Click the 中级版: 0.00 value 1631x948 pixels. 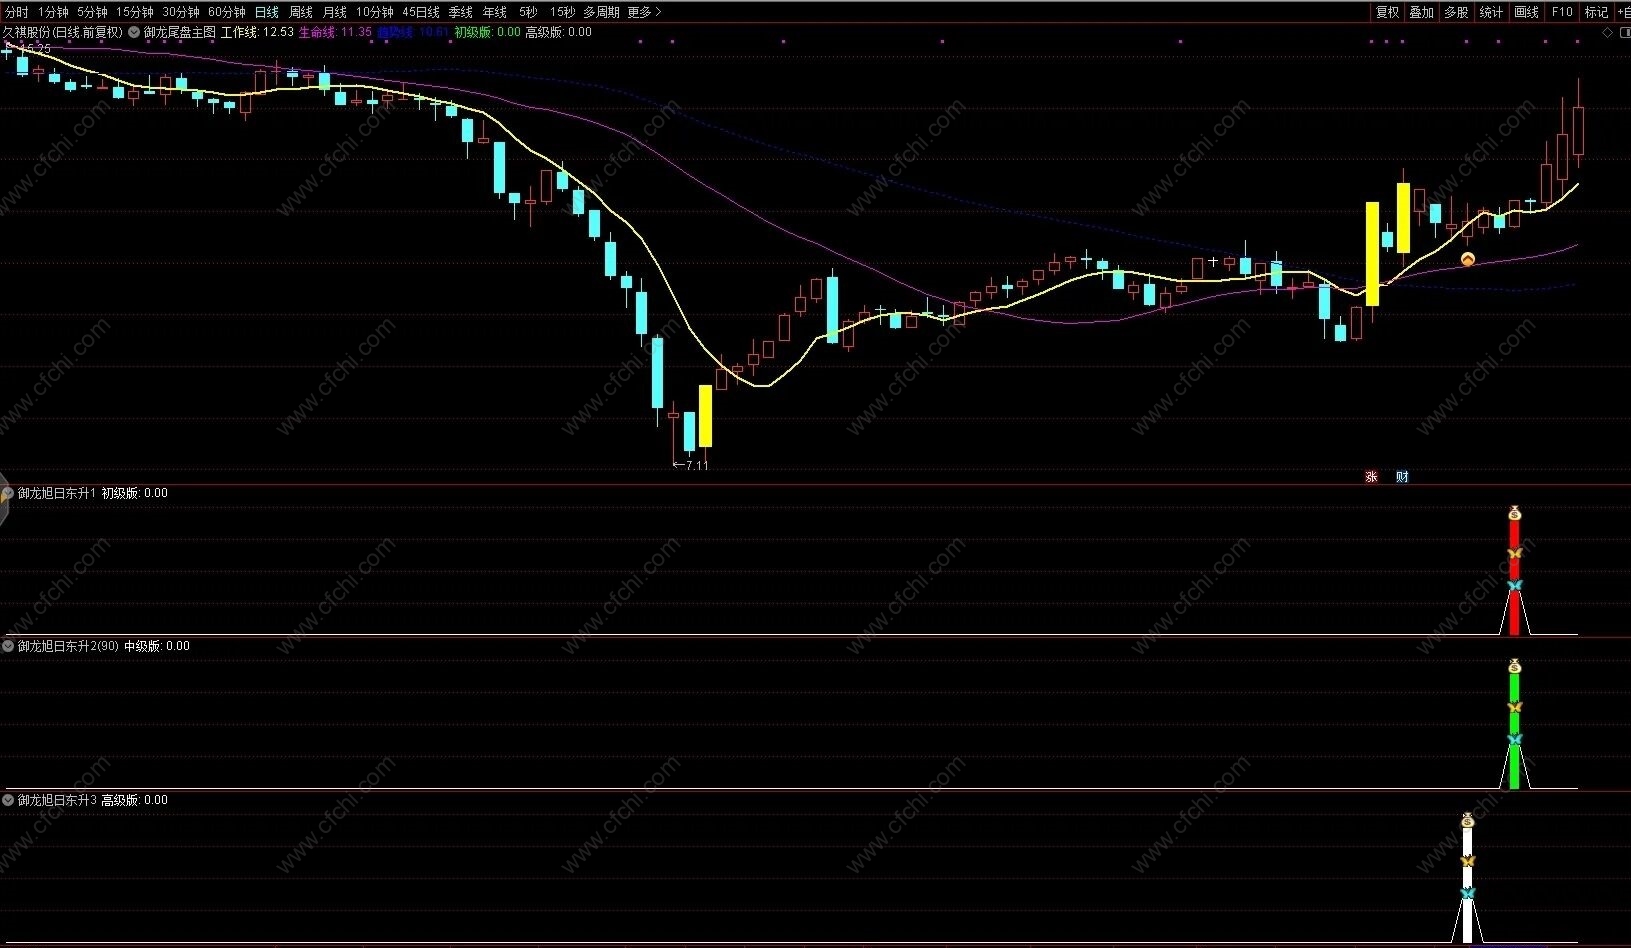click(x=157, y=646)
